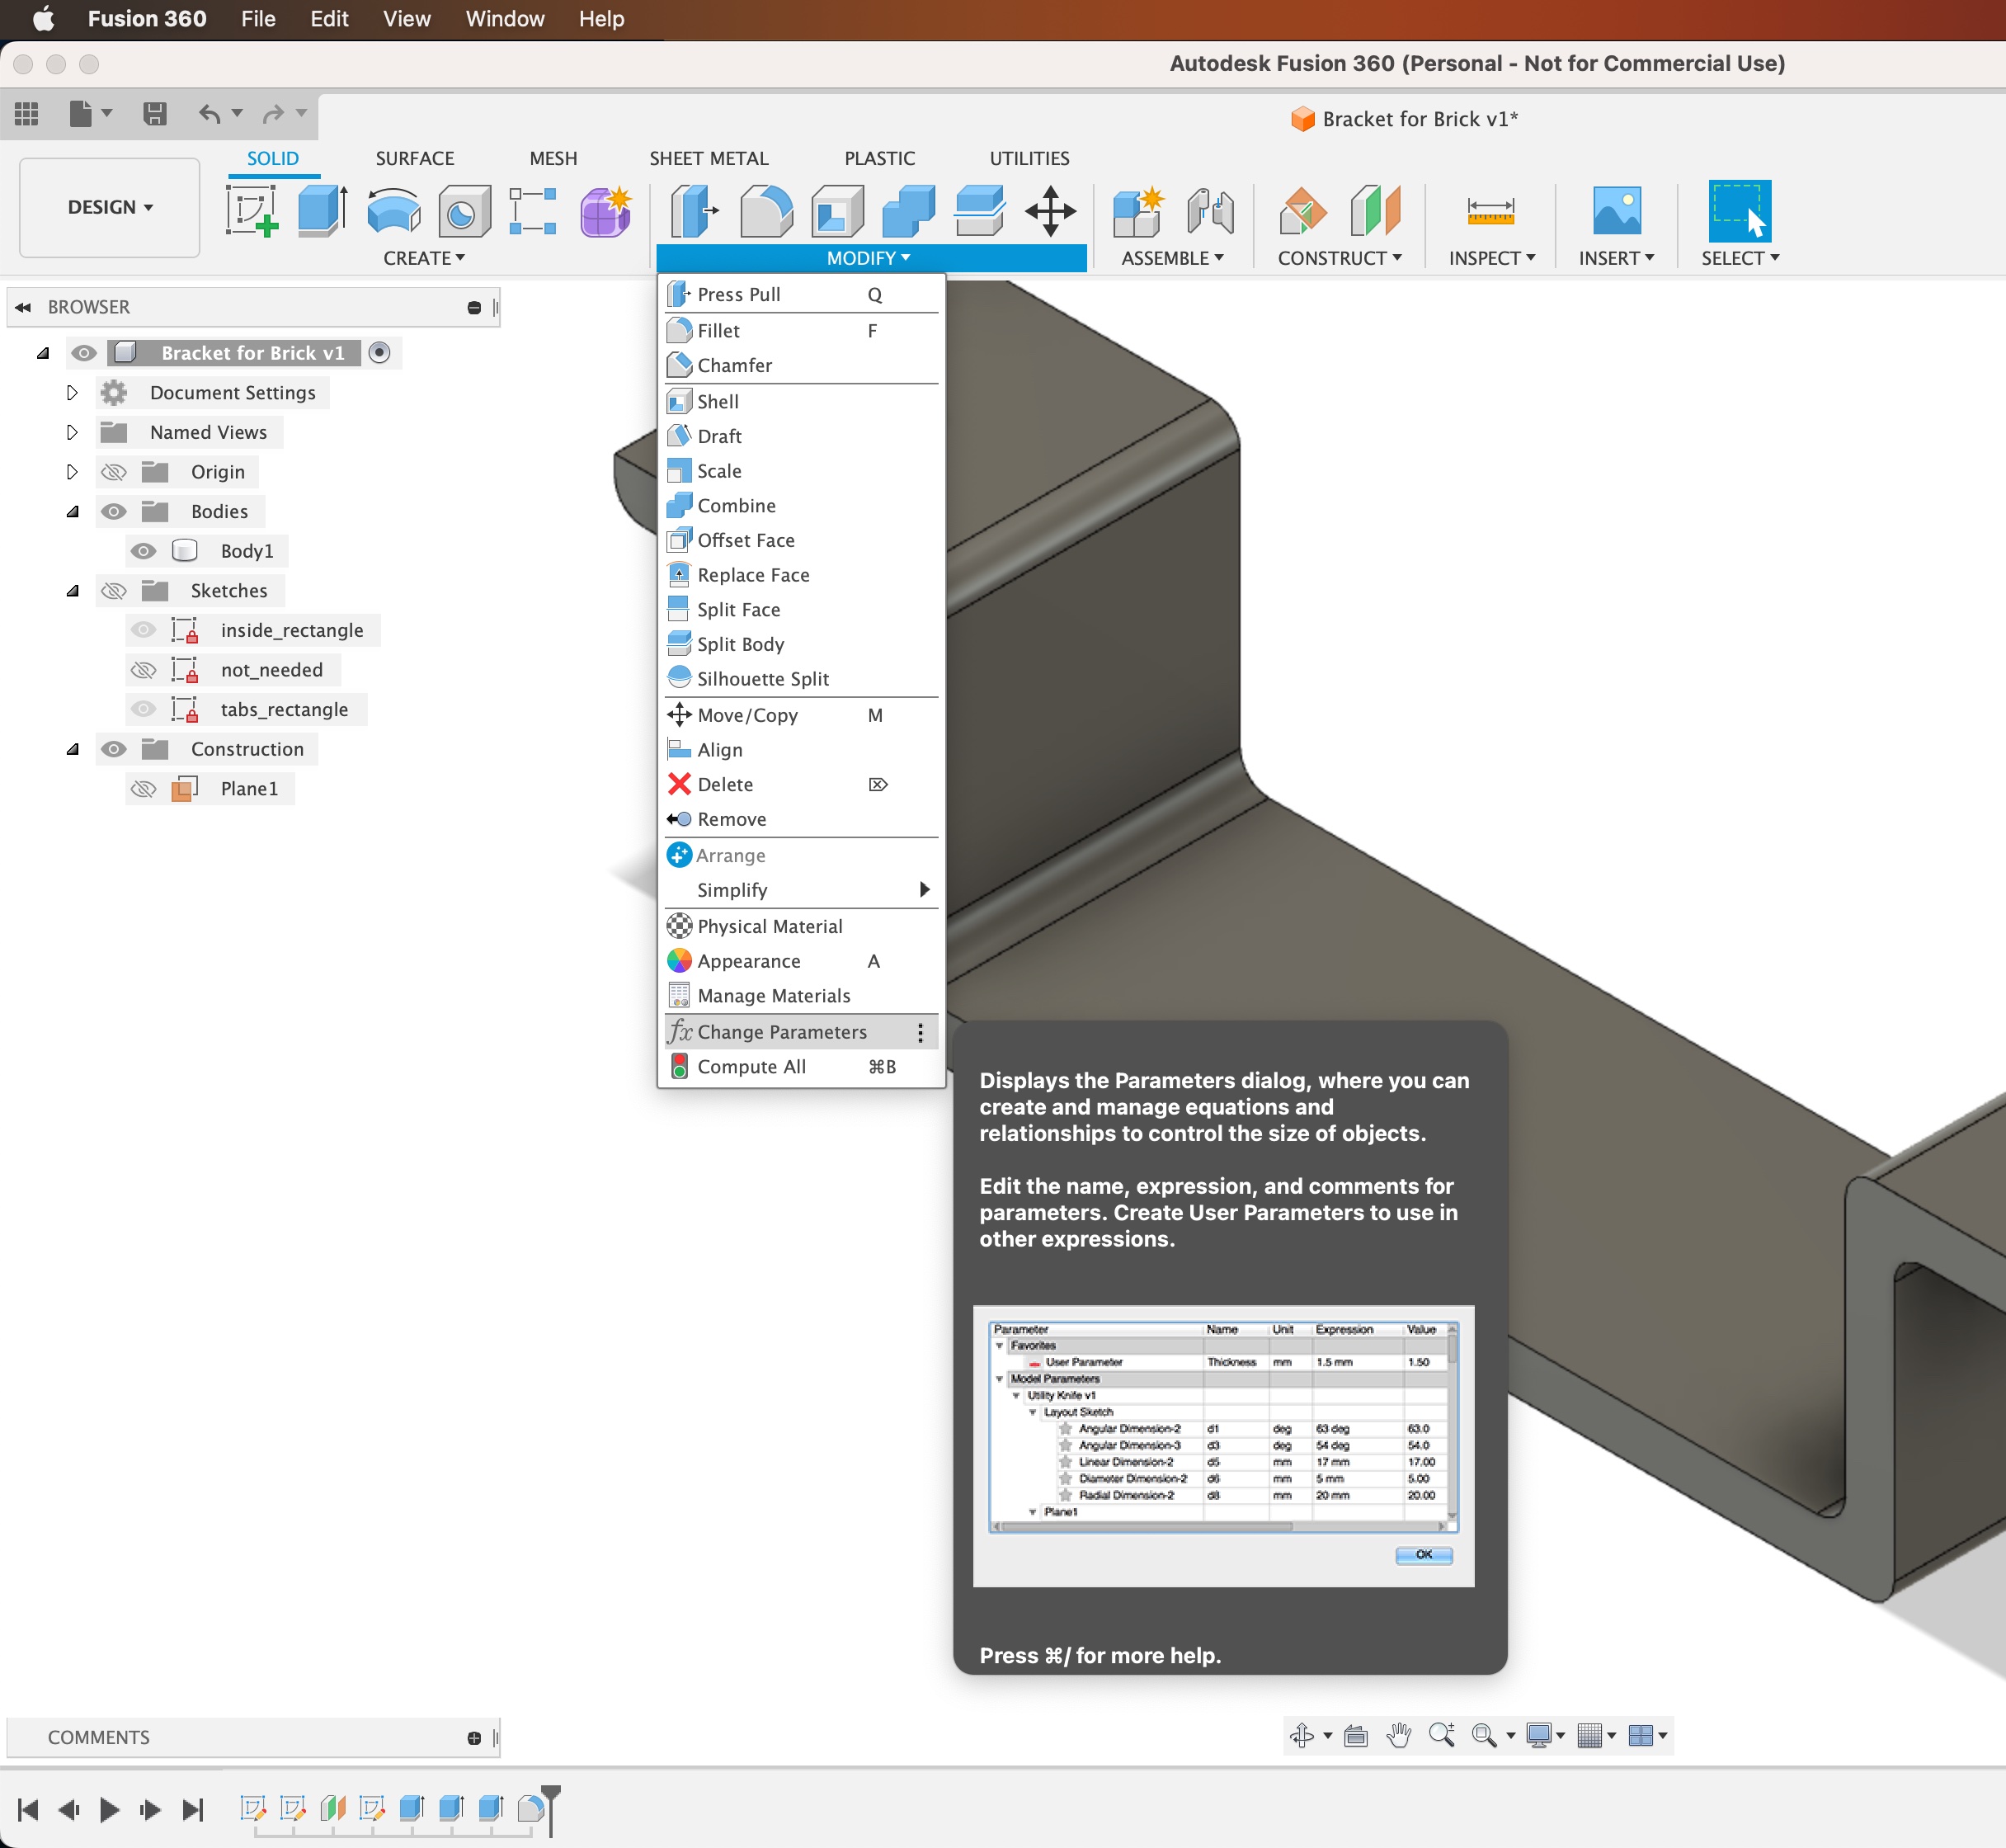Toggle visibility of Bodies folder
The height and width of the screenshot is (1848, 2006).
(114, 511)
